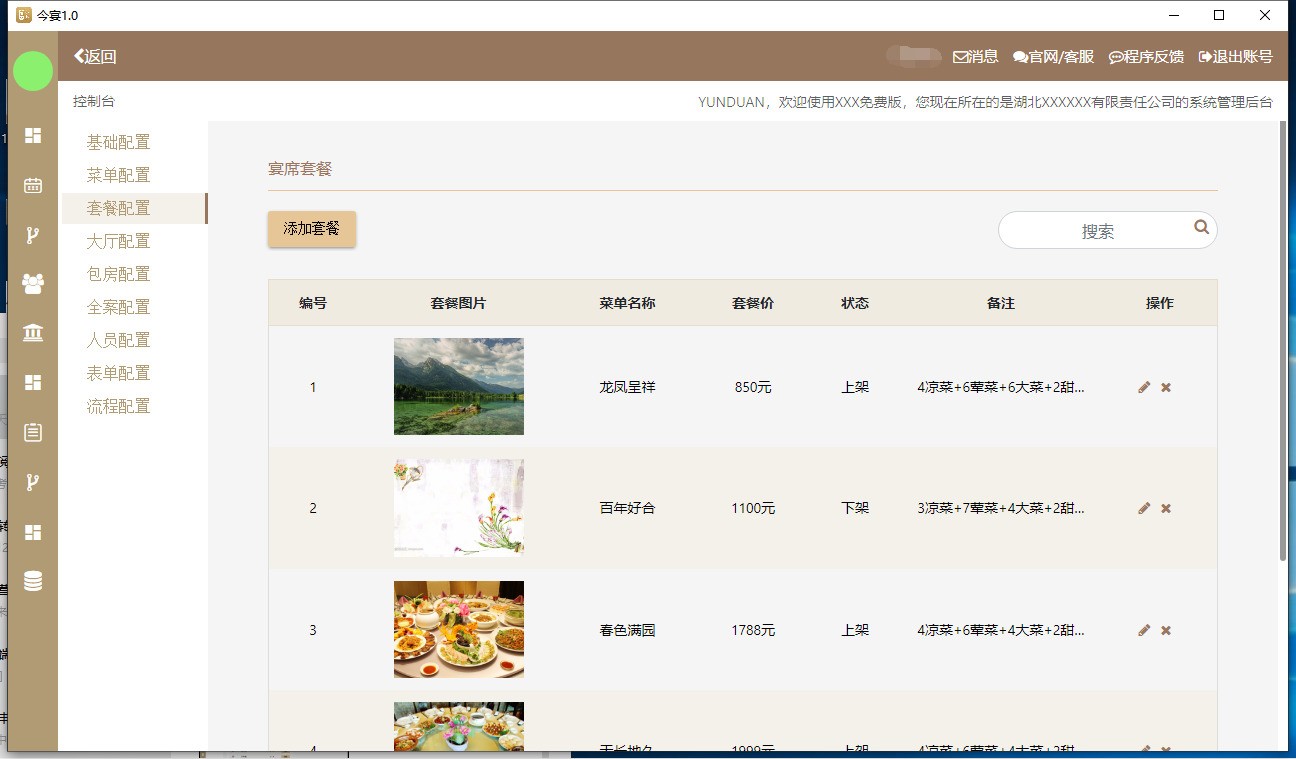The width and height of the screenshot is (1296, 759).
Task: Click the 状态 column header
Action: pos(855,303)
